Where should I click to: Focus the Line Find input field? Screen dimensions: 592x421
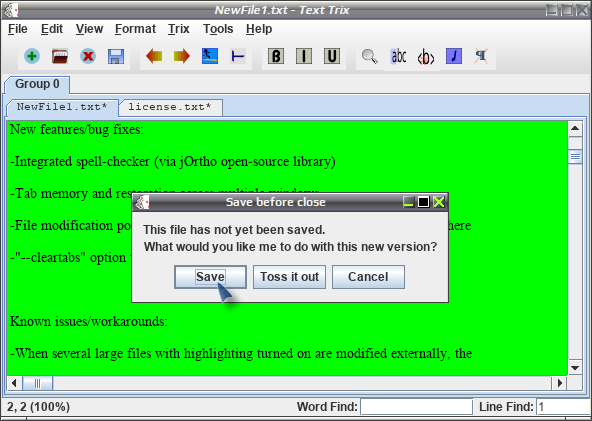pyautogui.click(x=563, y=407)
